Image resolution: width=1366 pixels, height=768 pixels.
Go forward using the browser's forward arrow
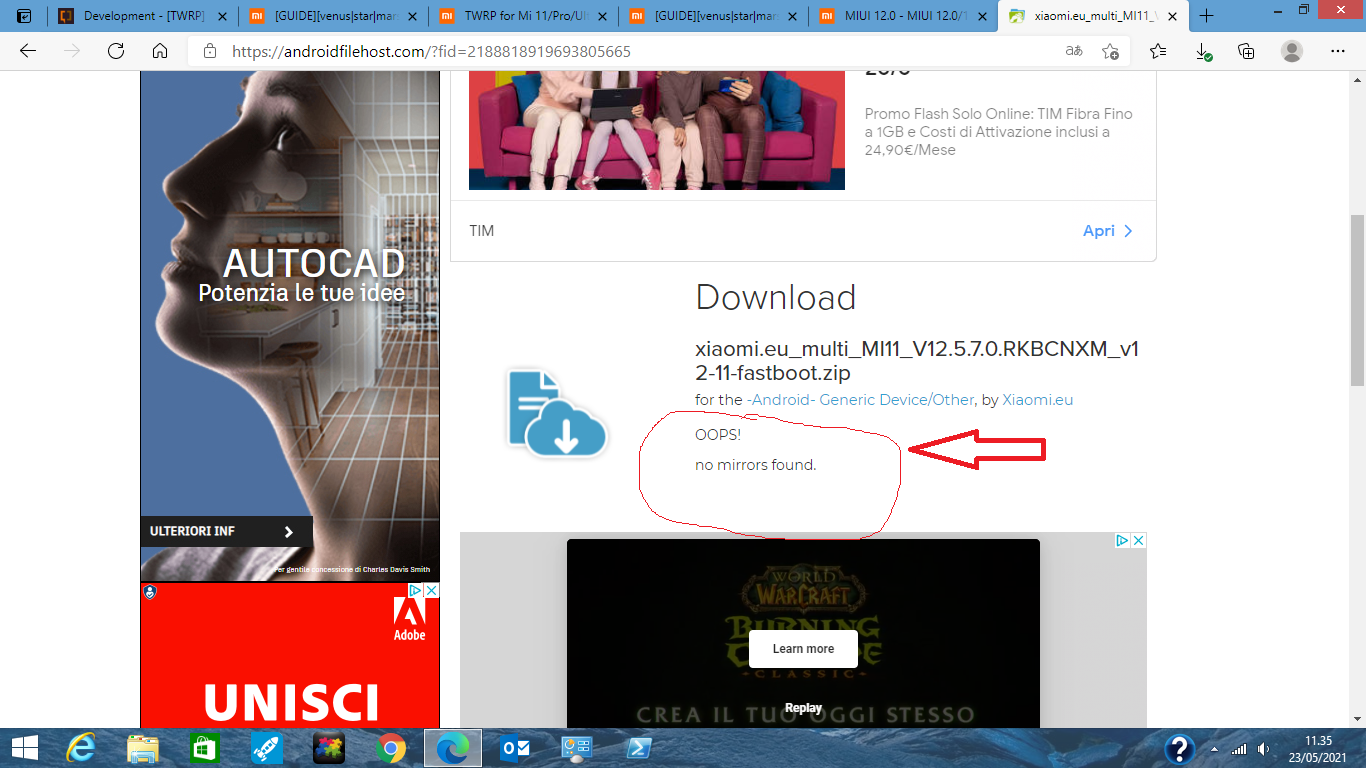[72, 51]
